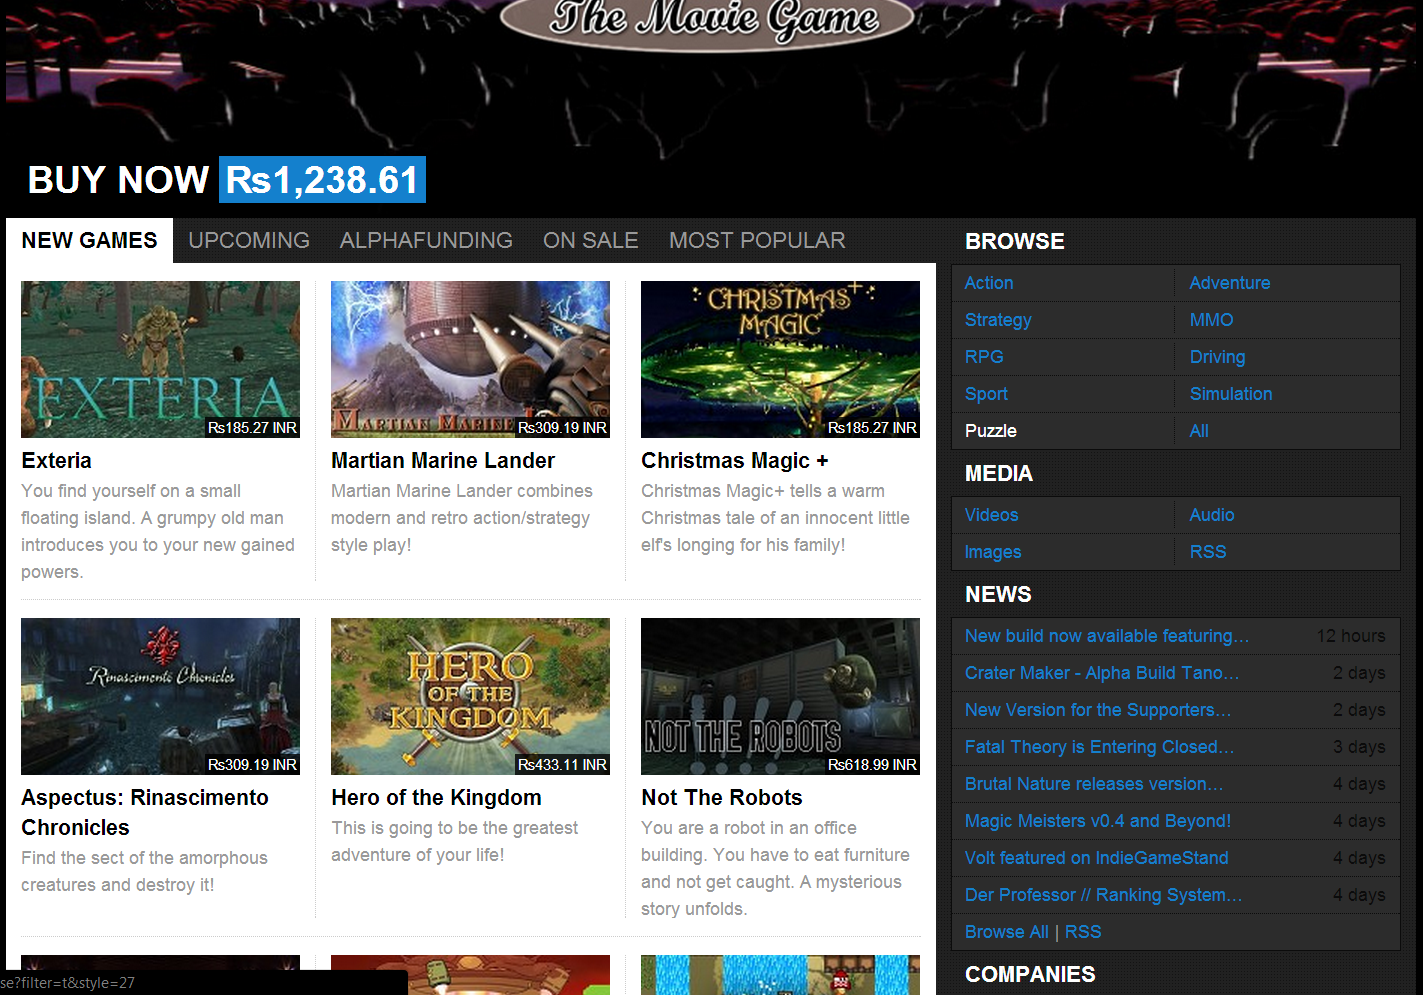Click the Exteria title link
This screenshot has width=1423, height=995.
click(x=56, y=461)
